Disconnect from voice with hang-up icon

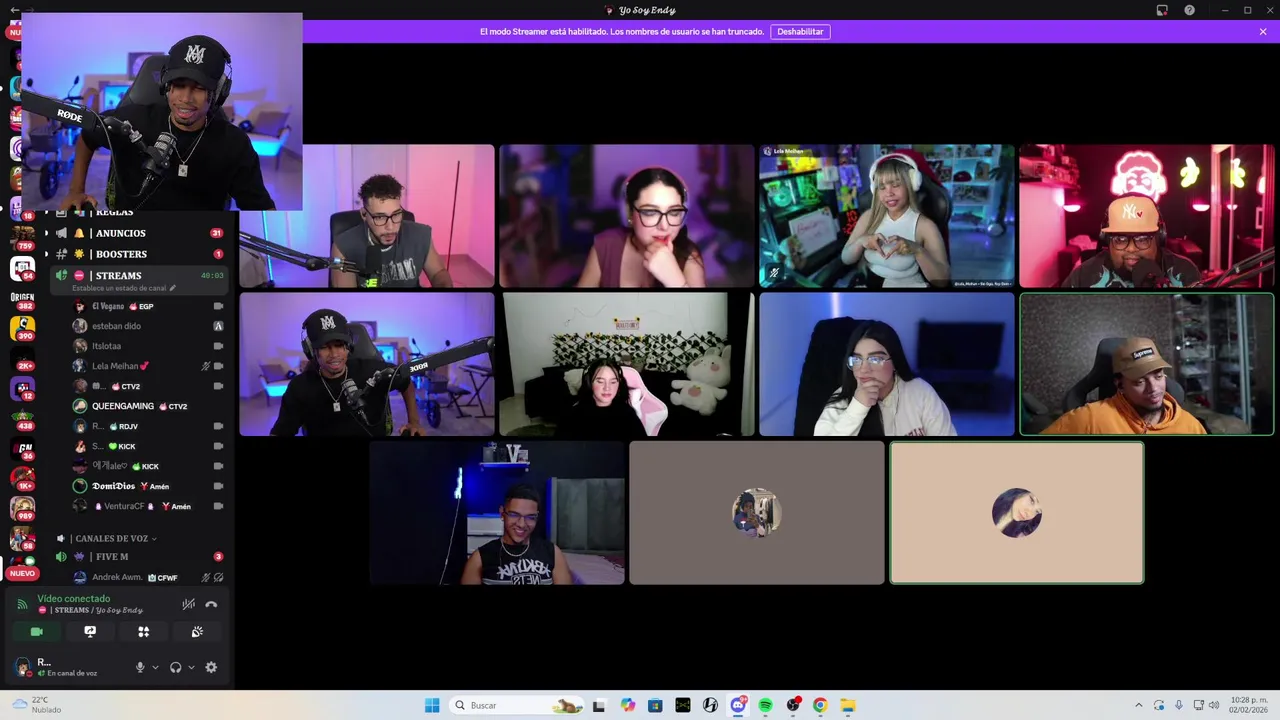(211, 604)
